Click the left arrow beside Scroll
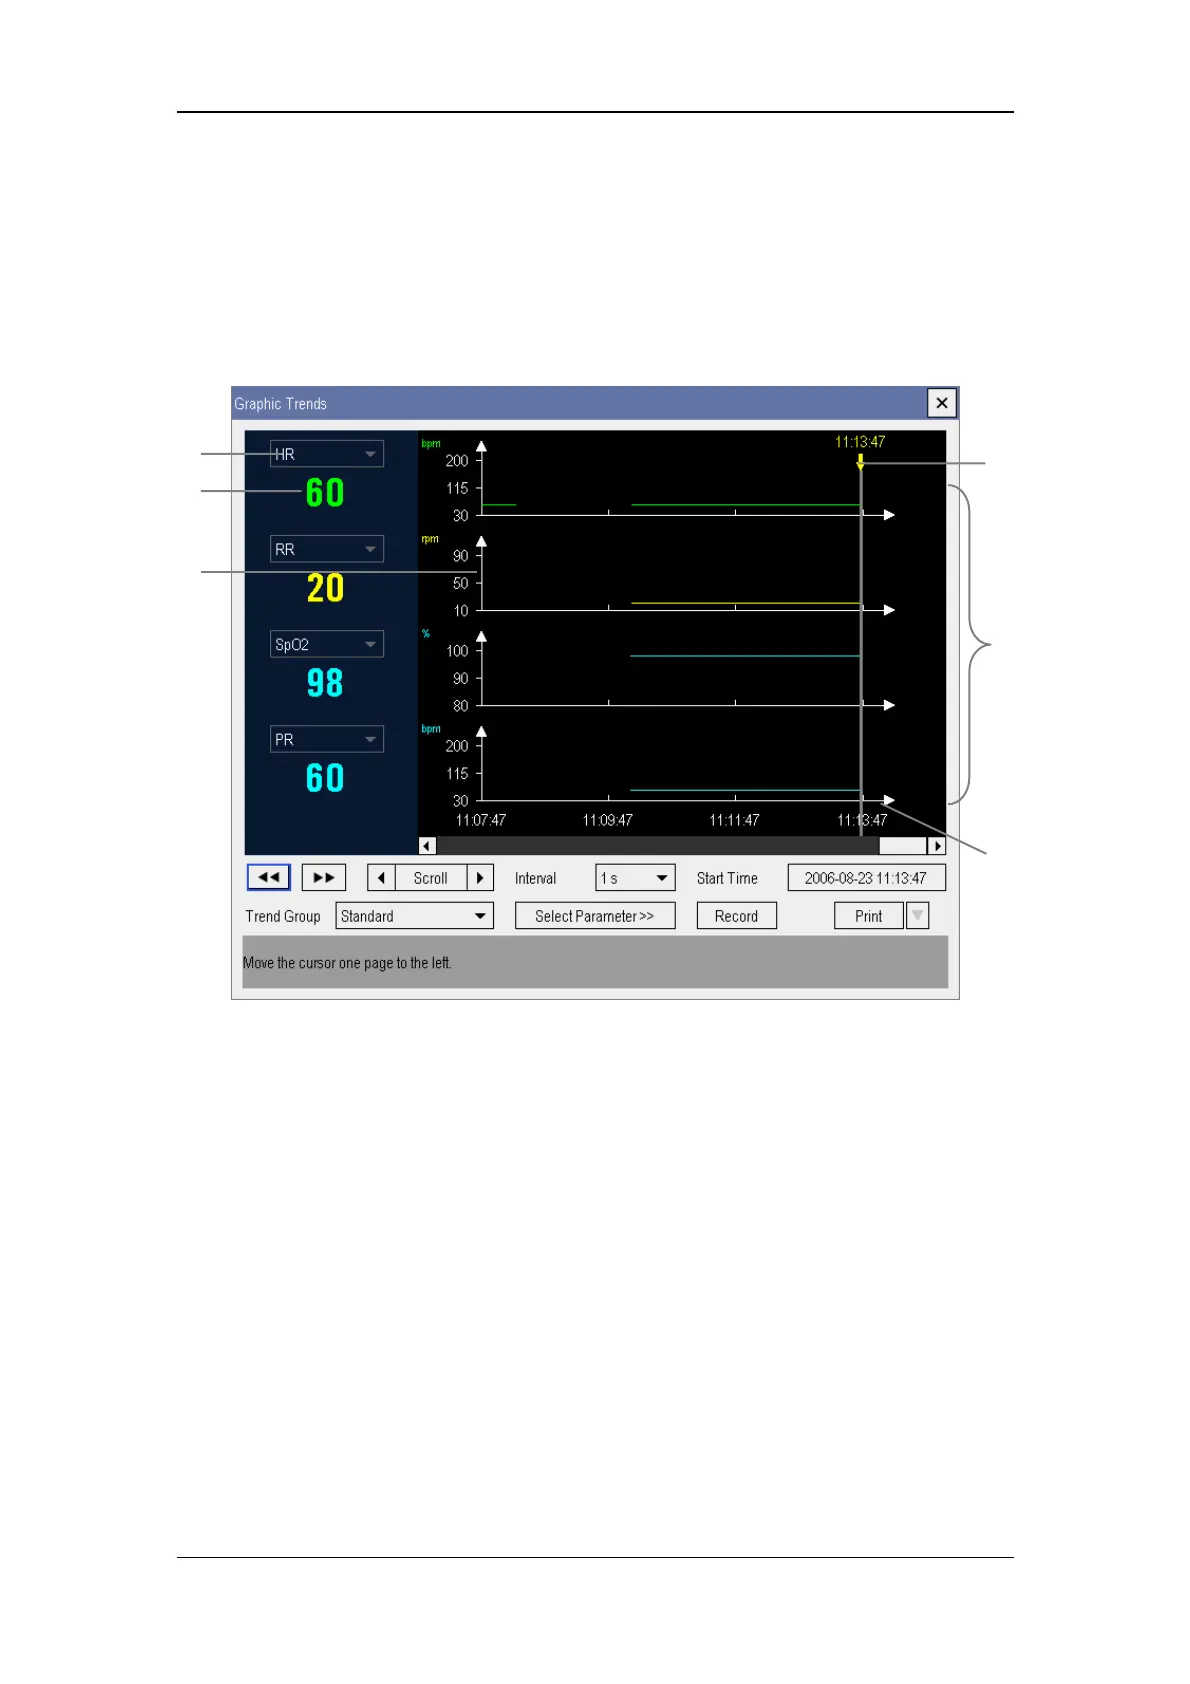 (381, 878)
